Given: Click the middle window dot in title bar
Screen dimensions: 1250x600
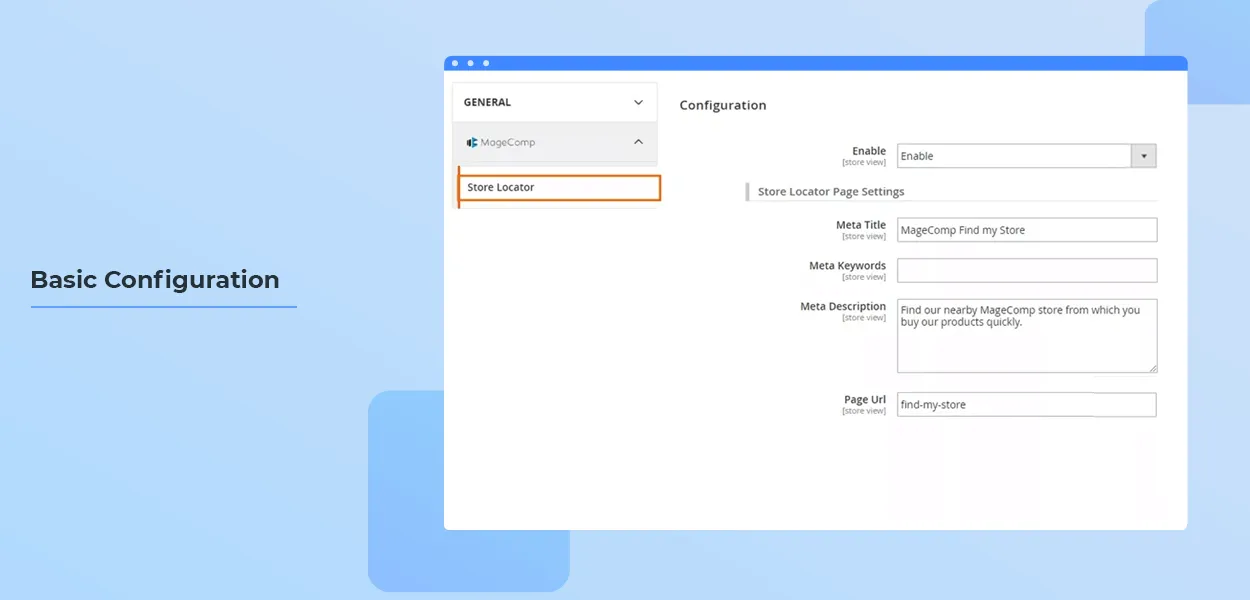Looking at the screenshot, I should tap(470, 63).
